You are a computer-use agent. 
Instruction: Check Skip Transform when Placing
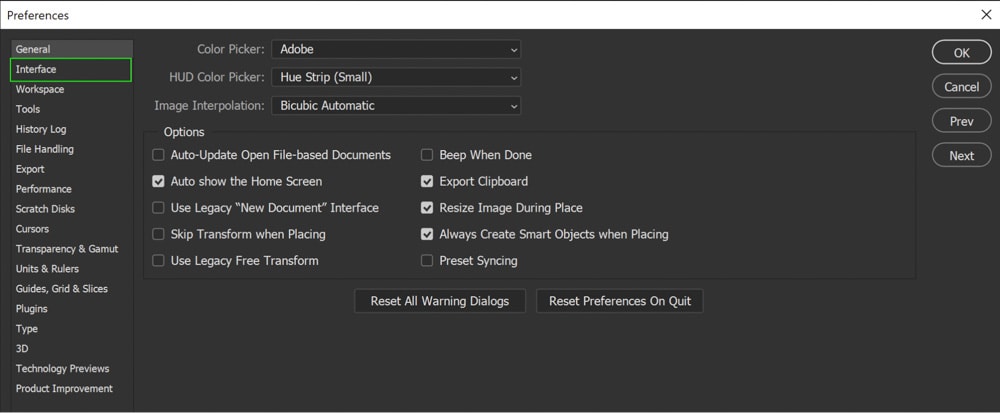click(x=158, y=235)
